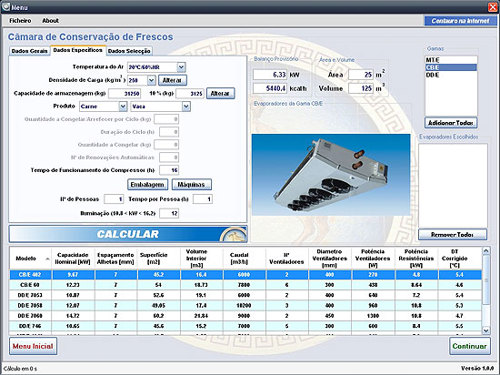Click the Iluminação input field
Screen dimensions: 500x375
point(169,213)
